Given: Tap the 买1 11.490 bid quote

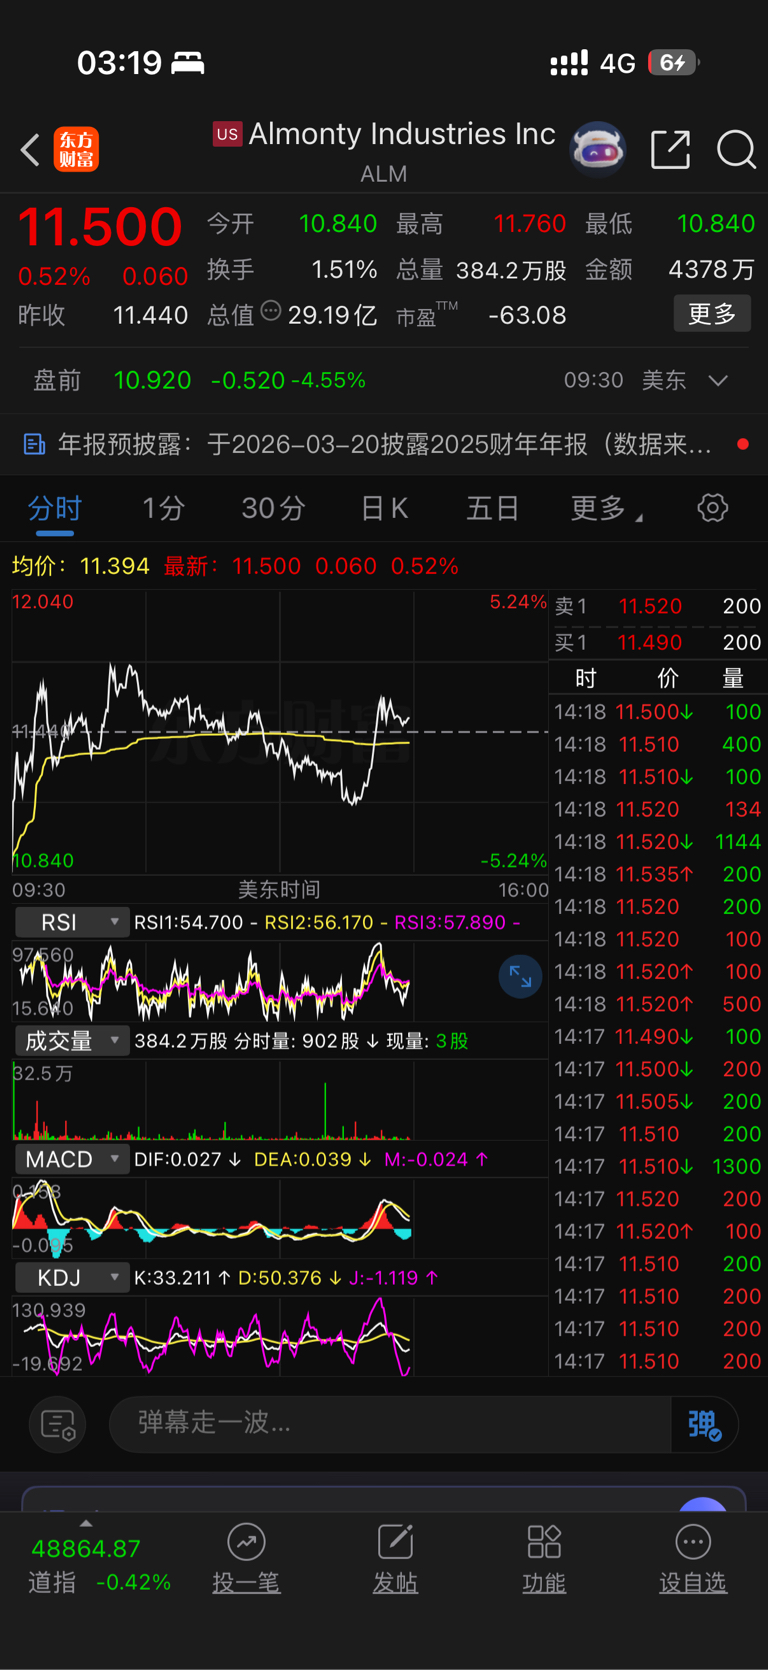Looking at the screenshot, I should click(x=658, y=642).
